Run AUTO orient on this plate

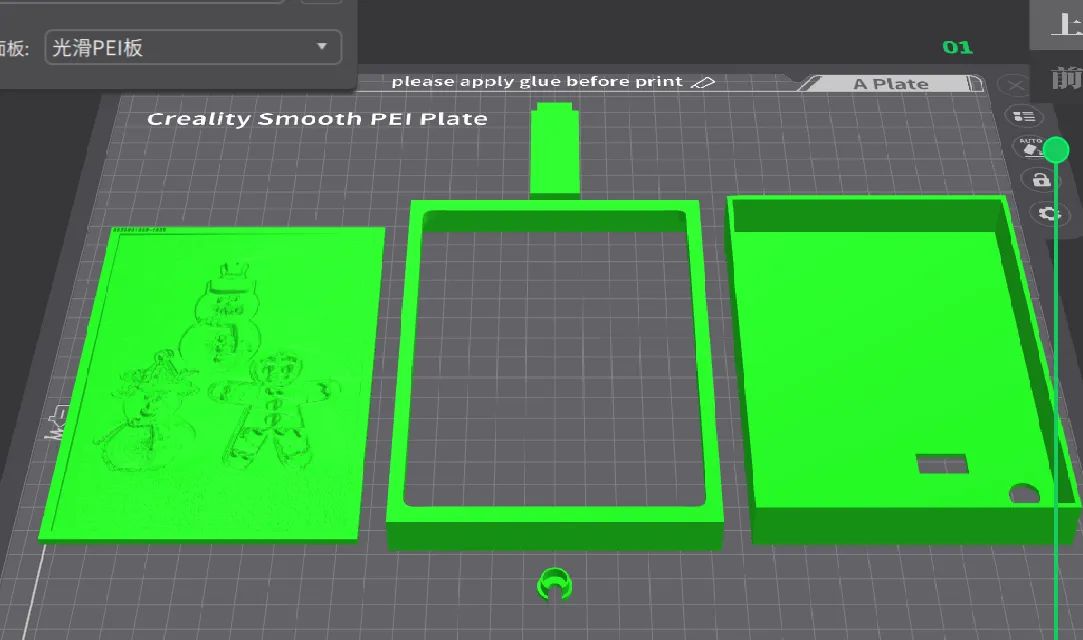[1030, 147]
